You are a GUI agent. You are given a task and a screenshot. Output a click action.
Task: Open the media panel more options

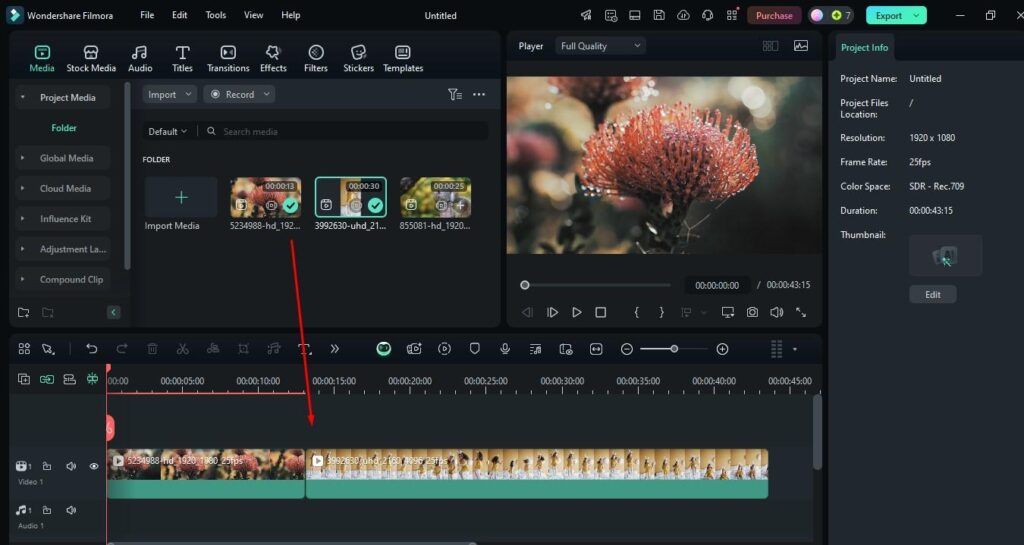click(479, 95)
